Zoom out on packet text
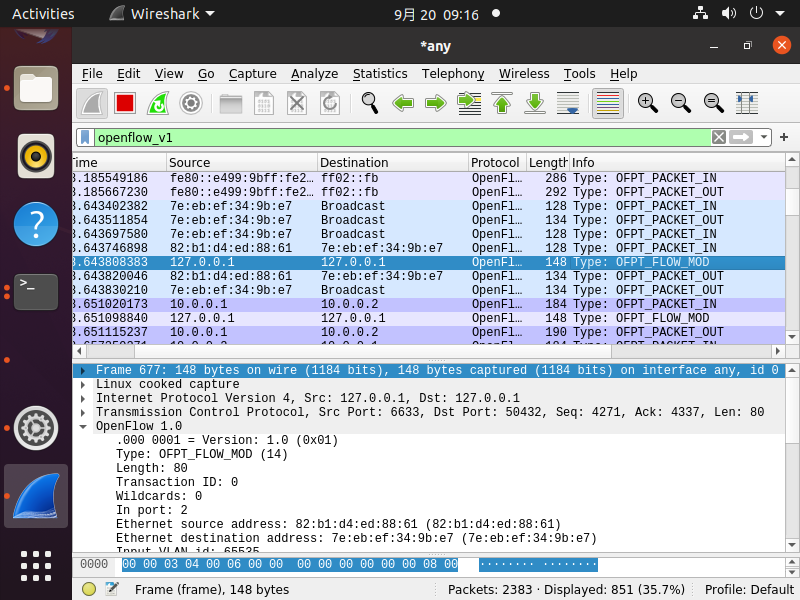The height and width of the screenshot is (600, 800). (x=681, y=104)
